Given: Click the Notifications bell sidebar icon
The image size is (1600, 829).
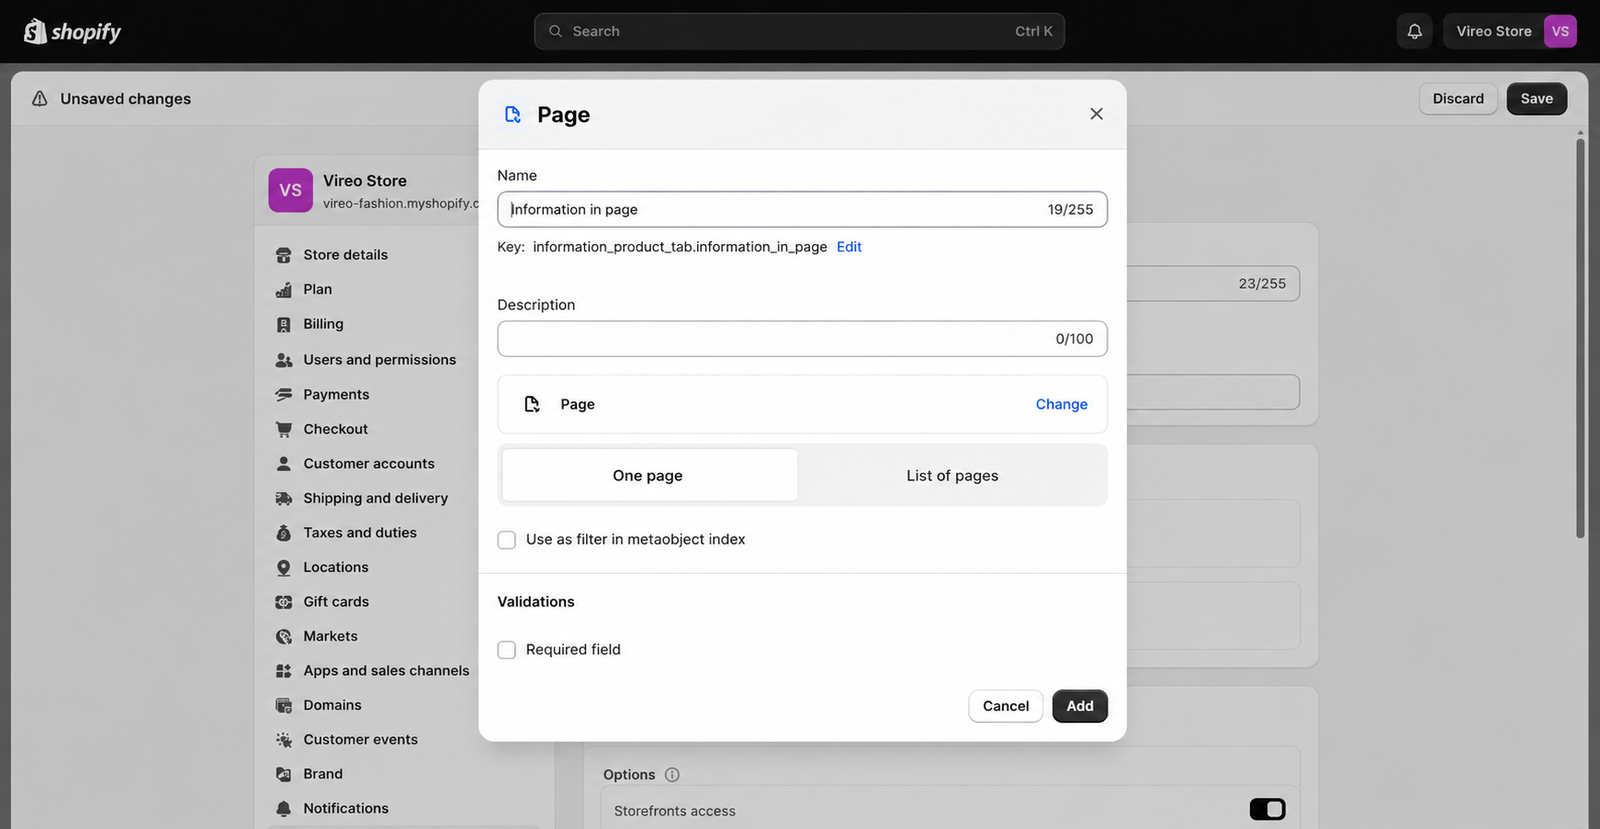Looking at the screenshot, I should [x=283, y=808].
